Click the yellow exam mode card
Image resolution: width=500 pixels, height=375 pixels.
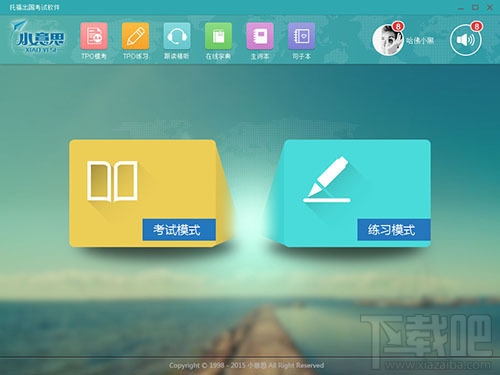click(x=148, y=193)
